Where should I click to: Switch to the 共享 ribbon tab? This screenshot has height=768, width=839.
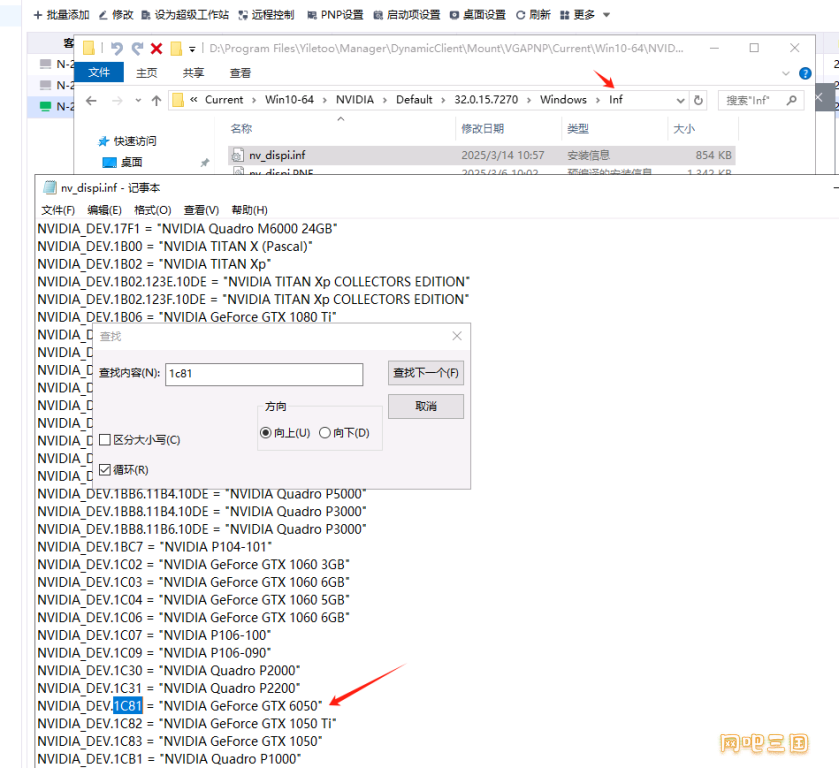coord(193,73)
